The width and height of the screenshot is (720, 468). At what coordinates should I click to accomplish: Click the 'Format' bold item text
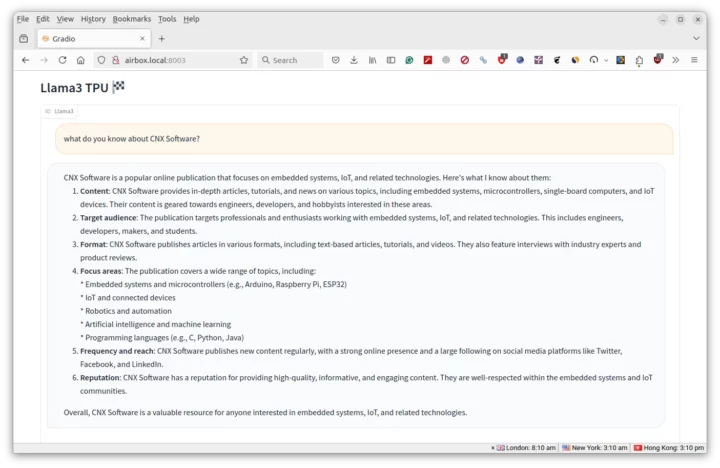(93, 244)
